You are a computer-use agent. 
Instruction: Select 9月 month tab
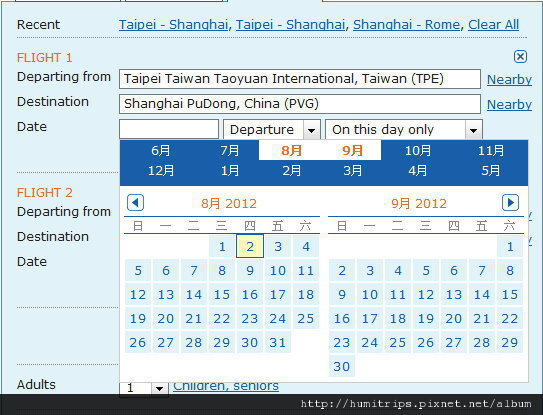tap(353, 151)
